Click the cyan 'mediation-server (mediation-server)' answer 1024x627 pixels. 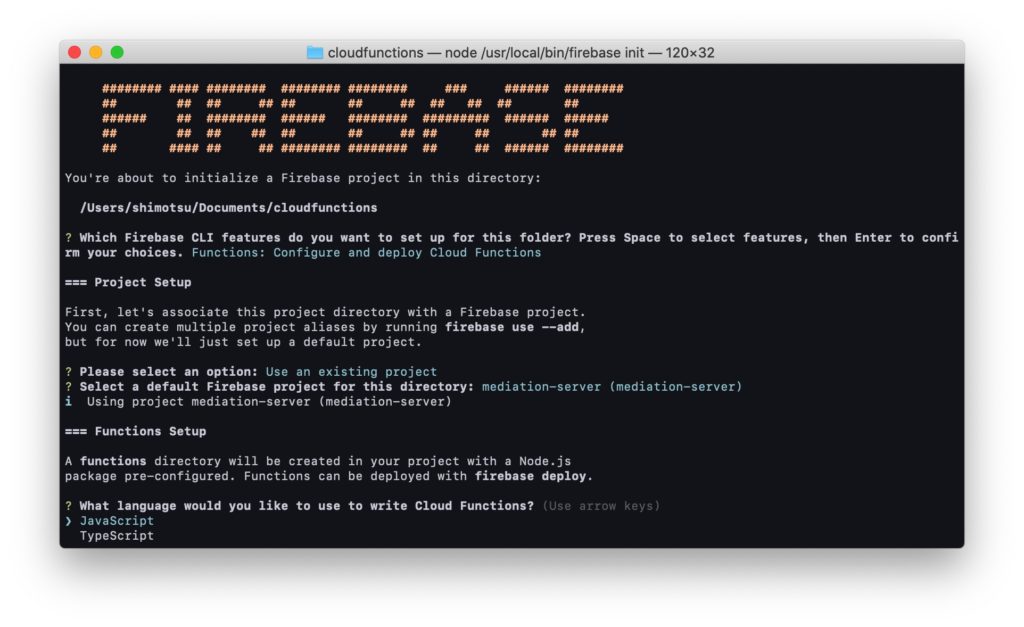(612, 387)
